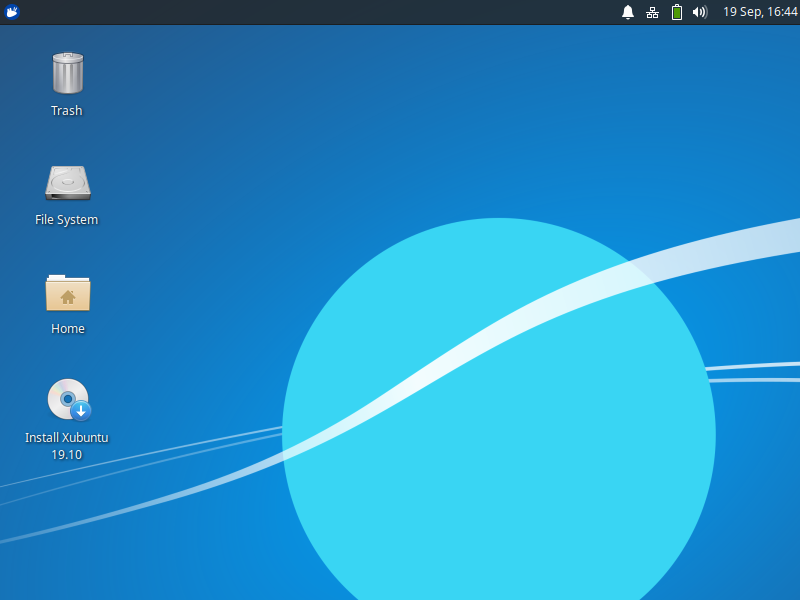Screen dimensions: 800x600
Task: Click the lid of the Trash can
Action: click(x=67, y=58)
